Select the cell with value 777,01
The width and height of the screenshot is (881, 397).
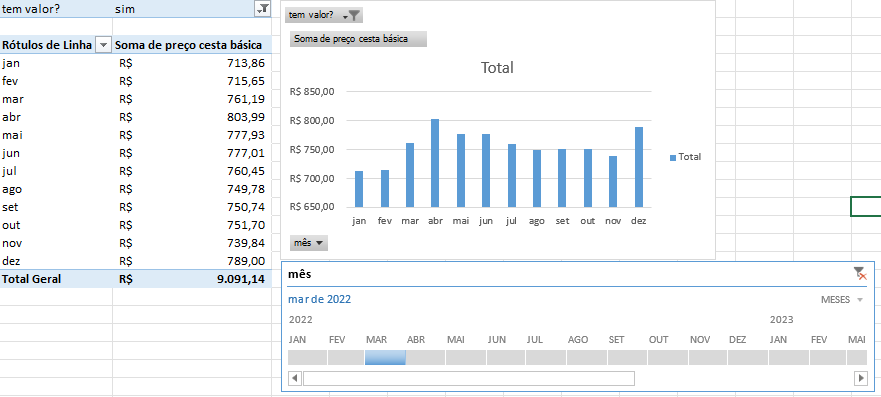[192, 153]
